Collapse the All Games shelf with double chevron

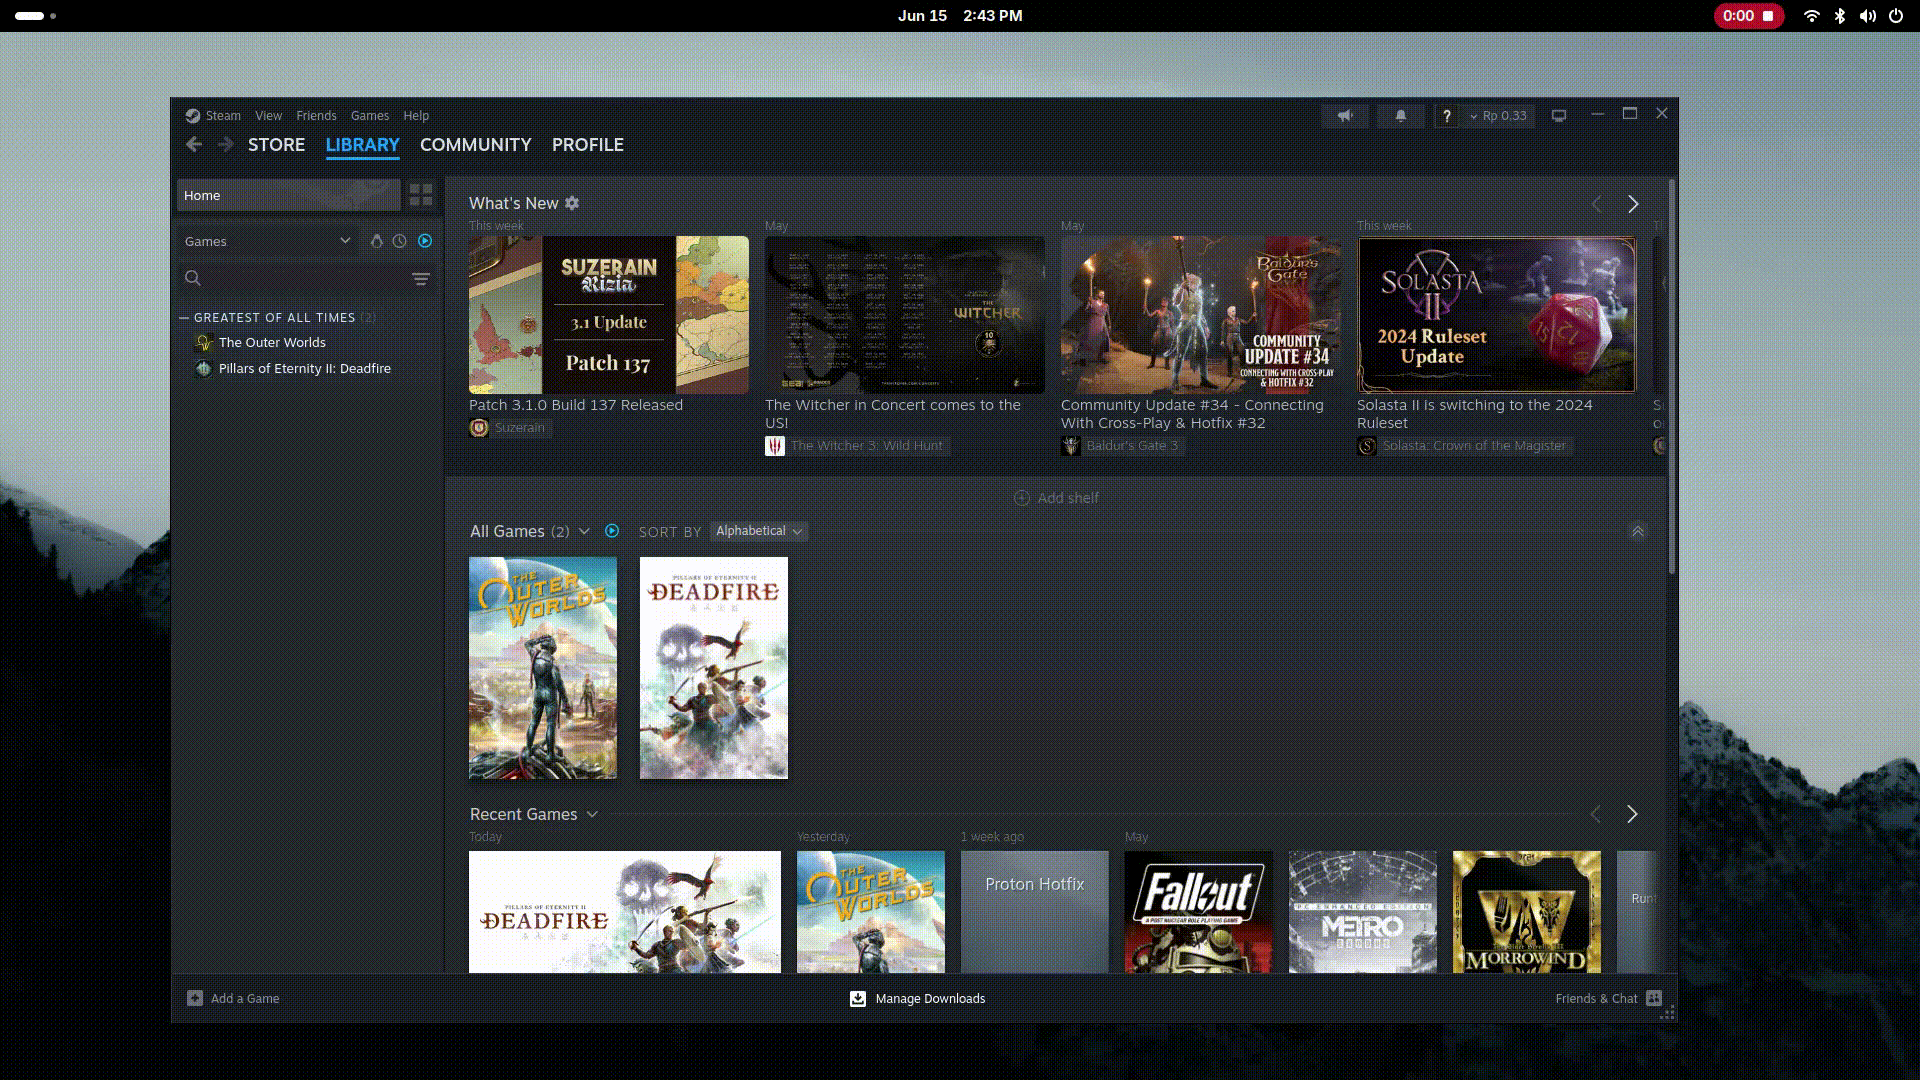[1638, 531]
